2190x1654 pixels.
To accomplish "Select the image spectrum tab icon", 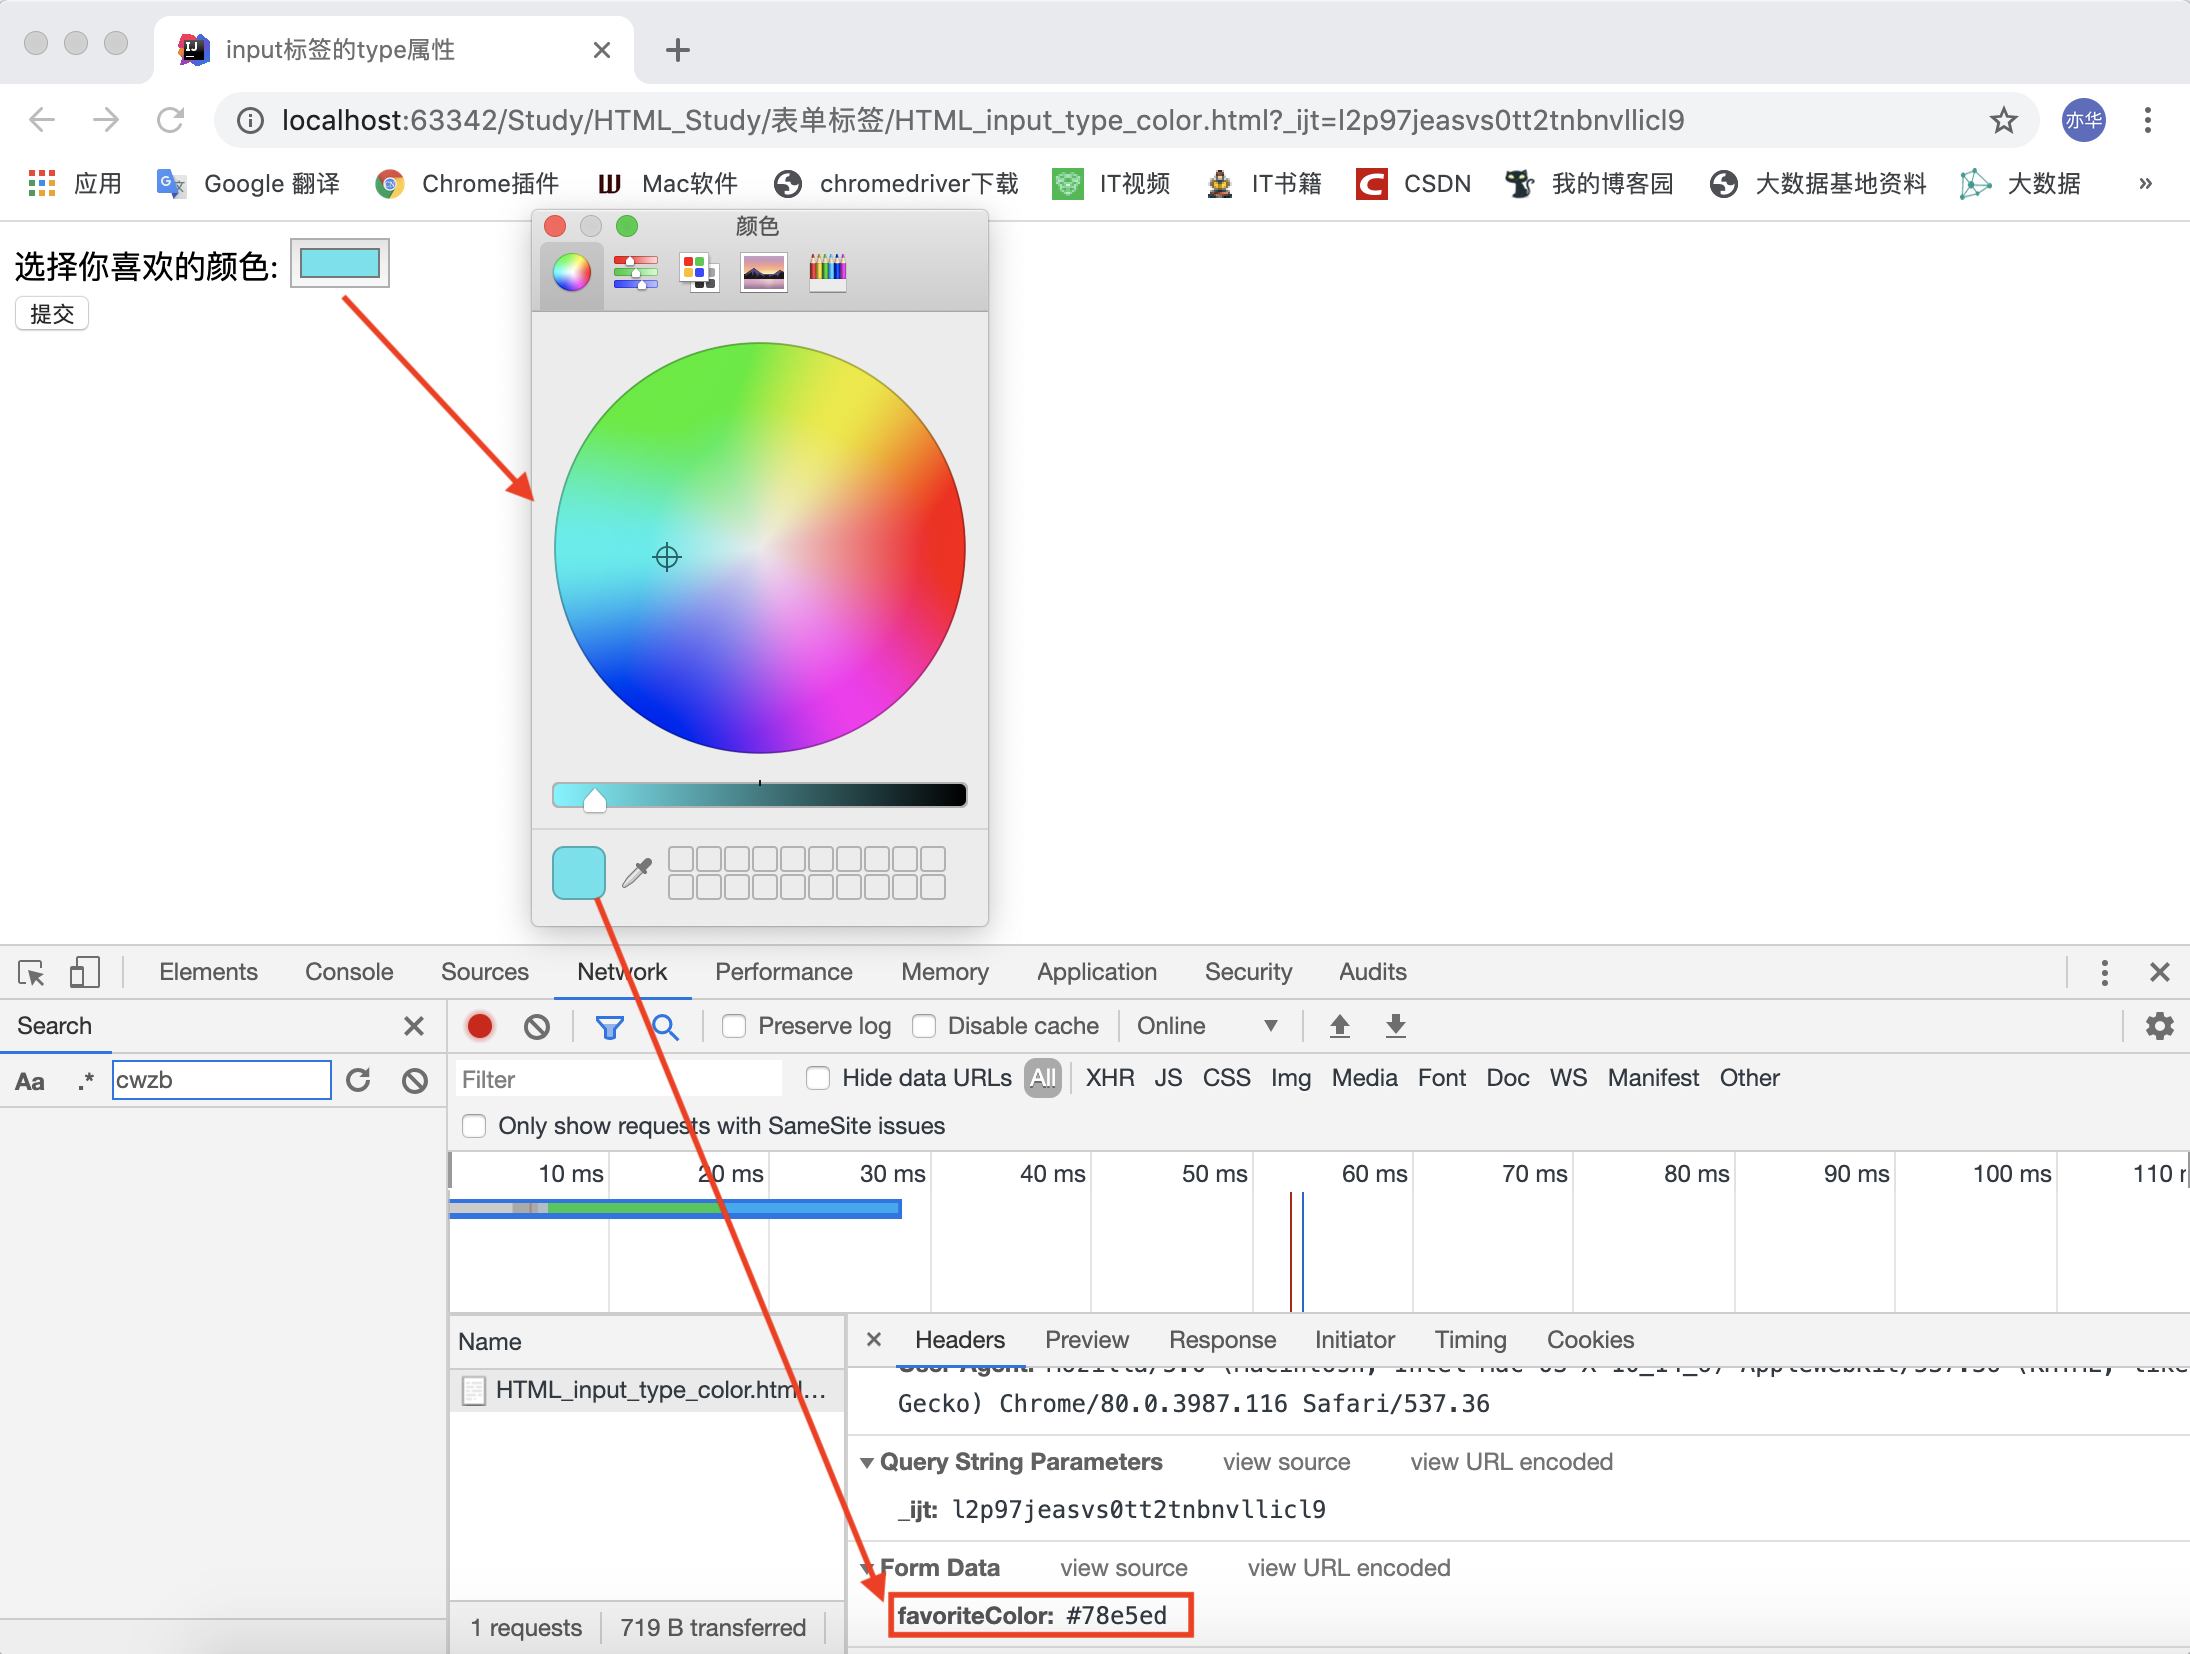I will coord(761,271).
